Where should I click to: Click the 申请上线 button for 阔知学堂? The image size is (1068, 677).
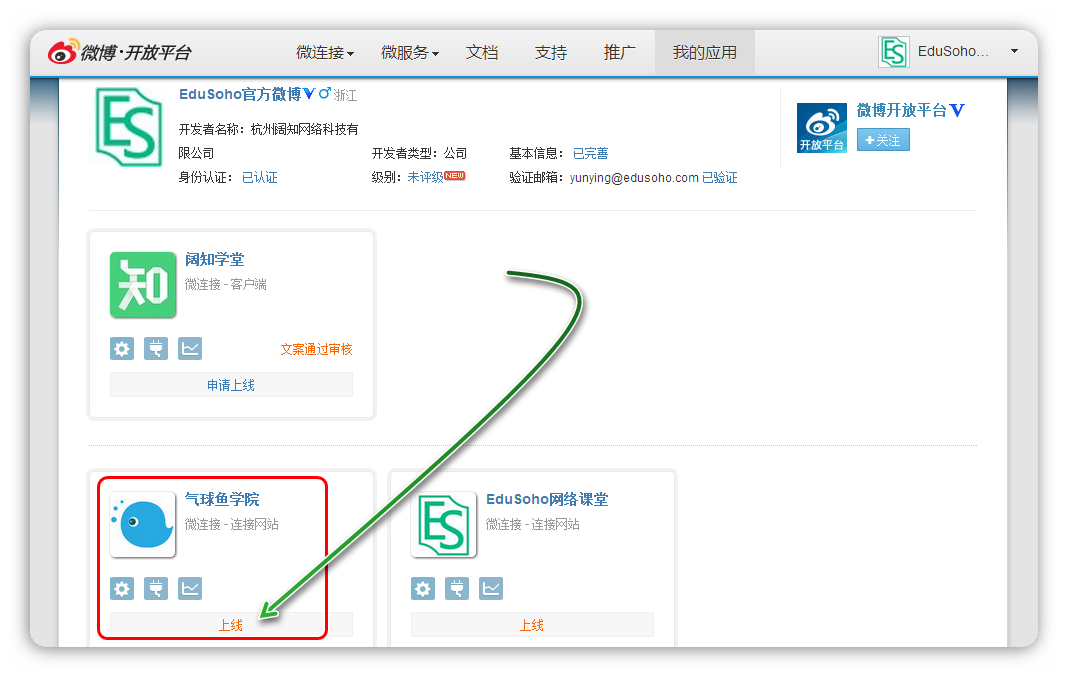coord(231,385)
